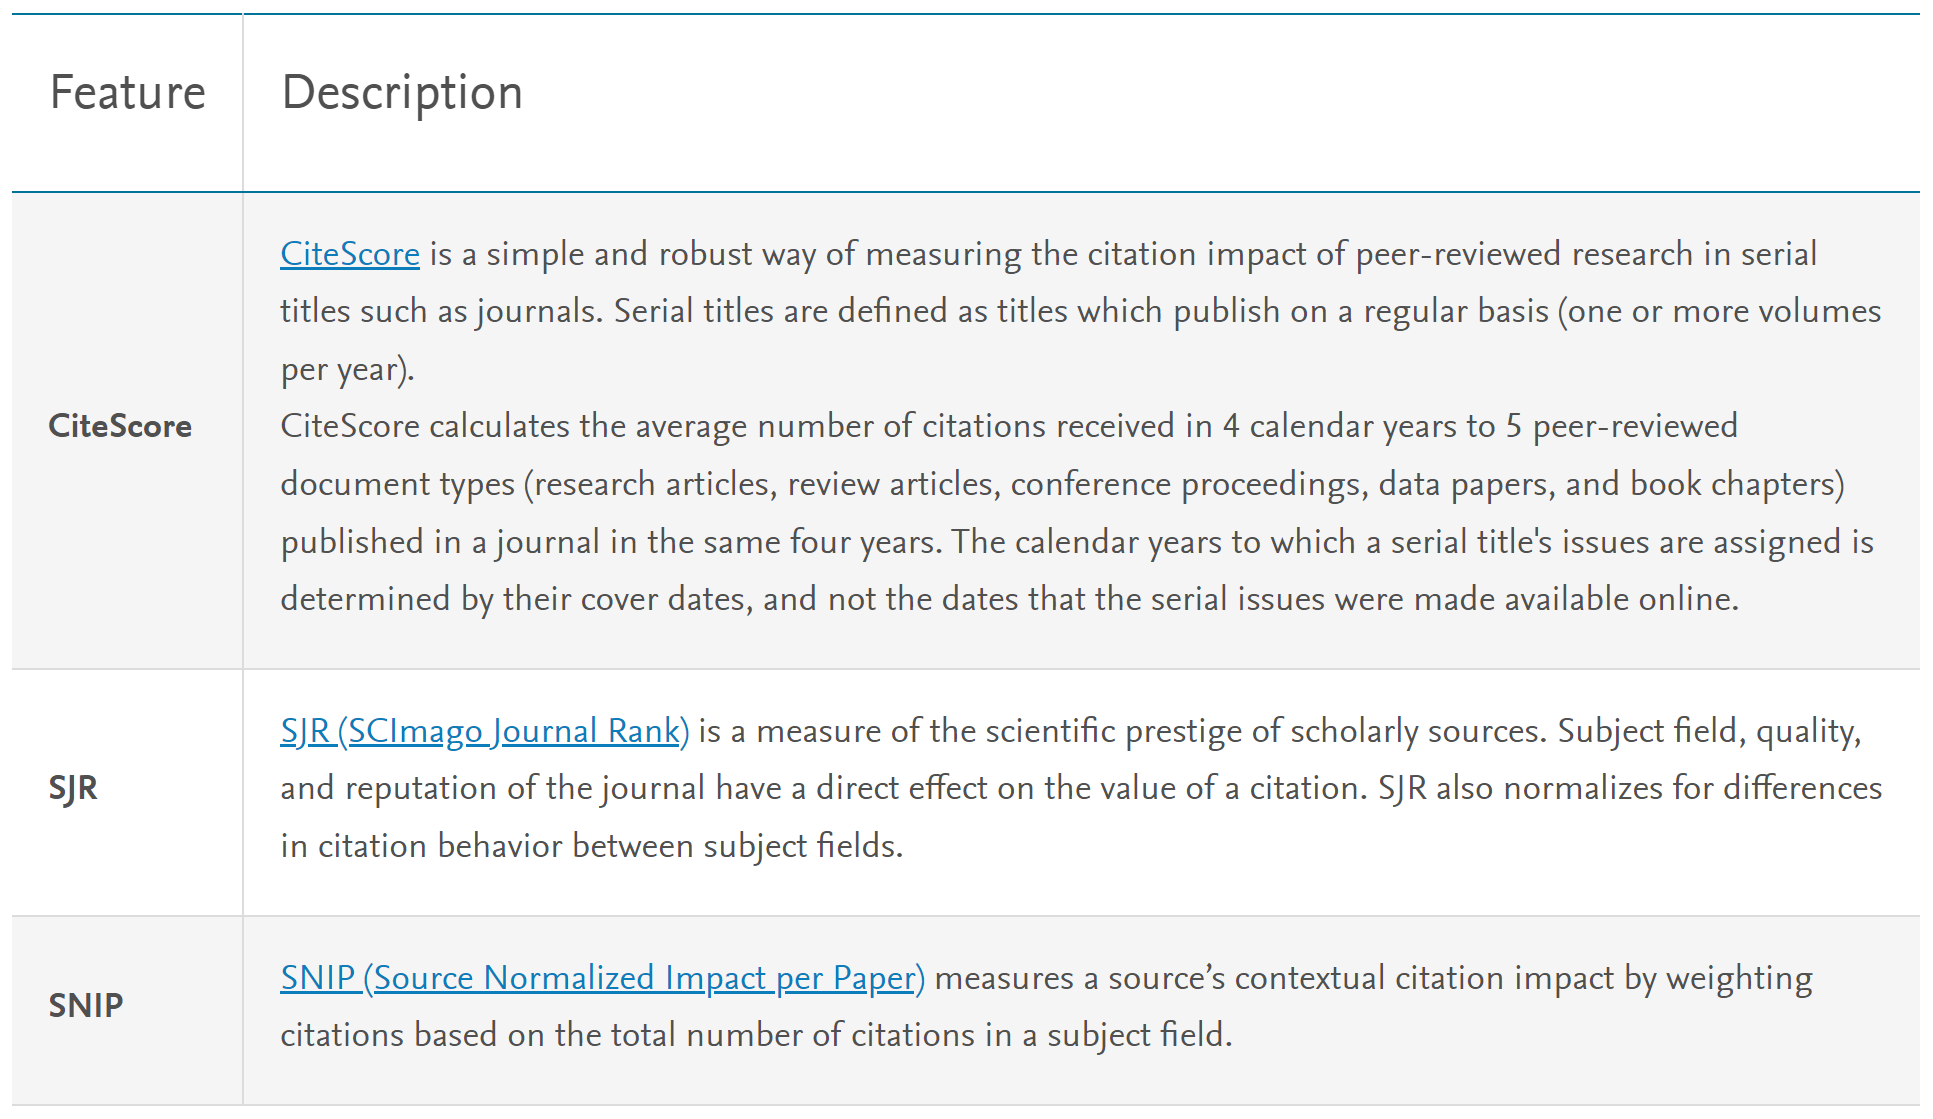Click the line starting "document types (research articles"
Screen dimensions: 1933x1119
[x=1062, y=484]
